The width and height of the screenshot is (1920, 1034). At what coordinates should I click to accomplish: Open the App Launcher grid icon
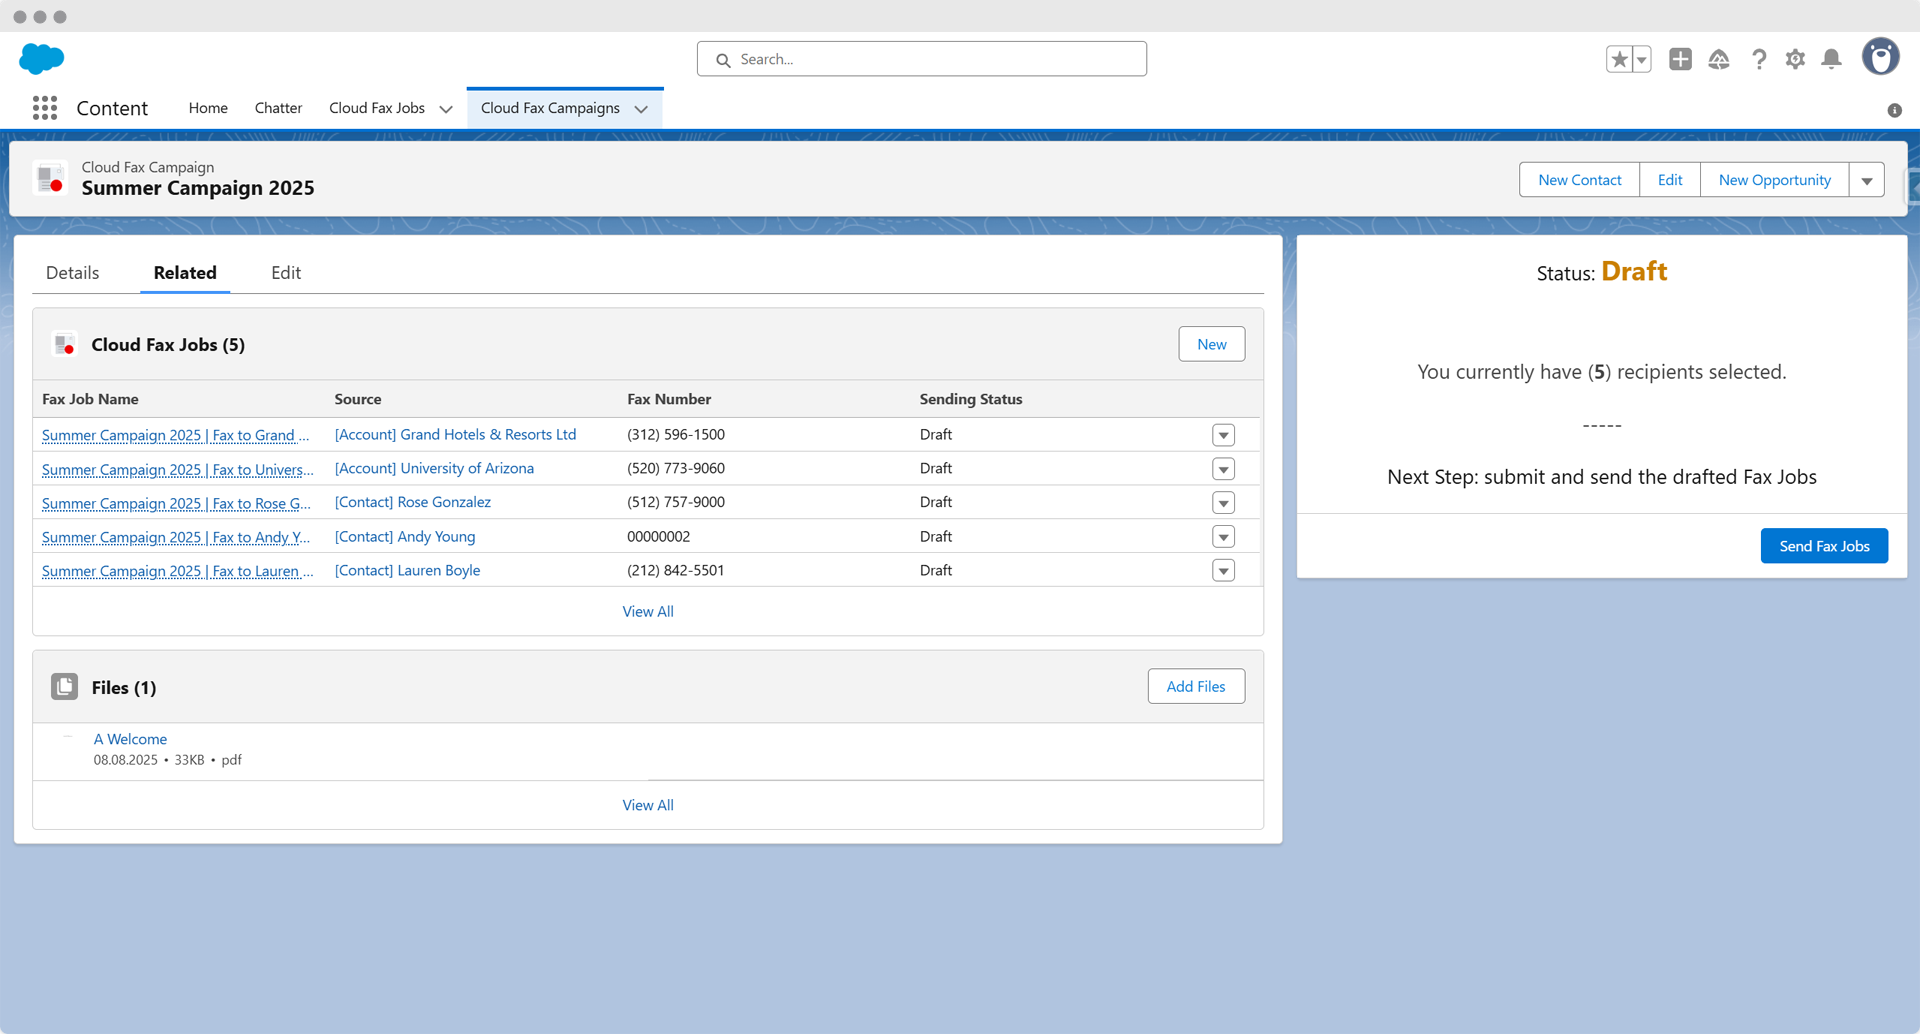(x=44, y=108)
